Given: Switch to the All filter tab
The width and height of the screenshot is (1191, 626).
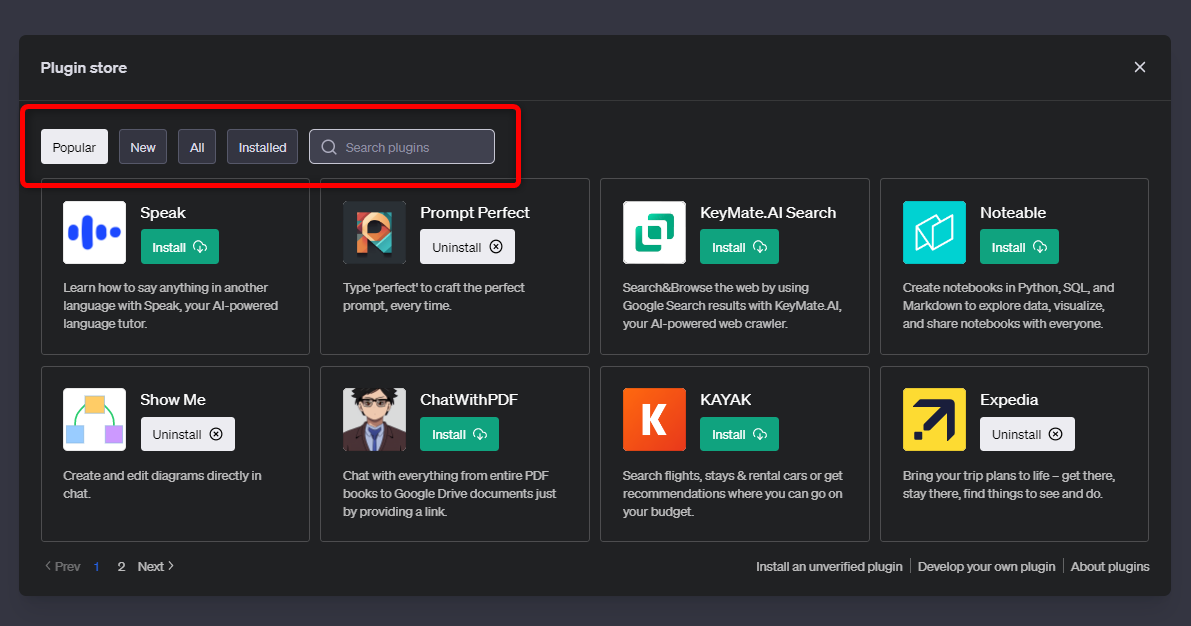Looking at the screenshot, I should pyautogui.click(x=197, y=147).
